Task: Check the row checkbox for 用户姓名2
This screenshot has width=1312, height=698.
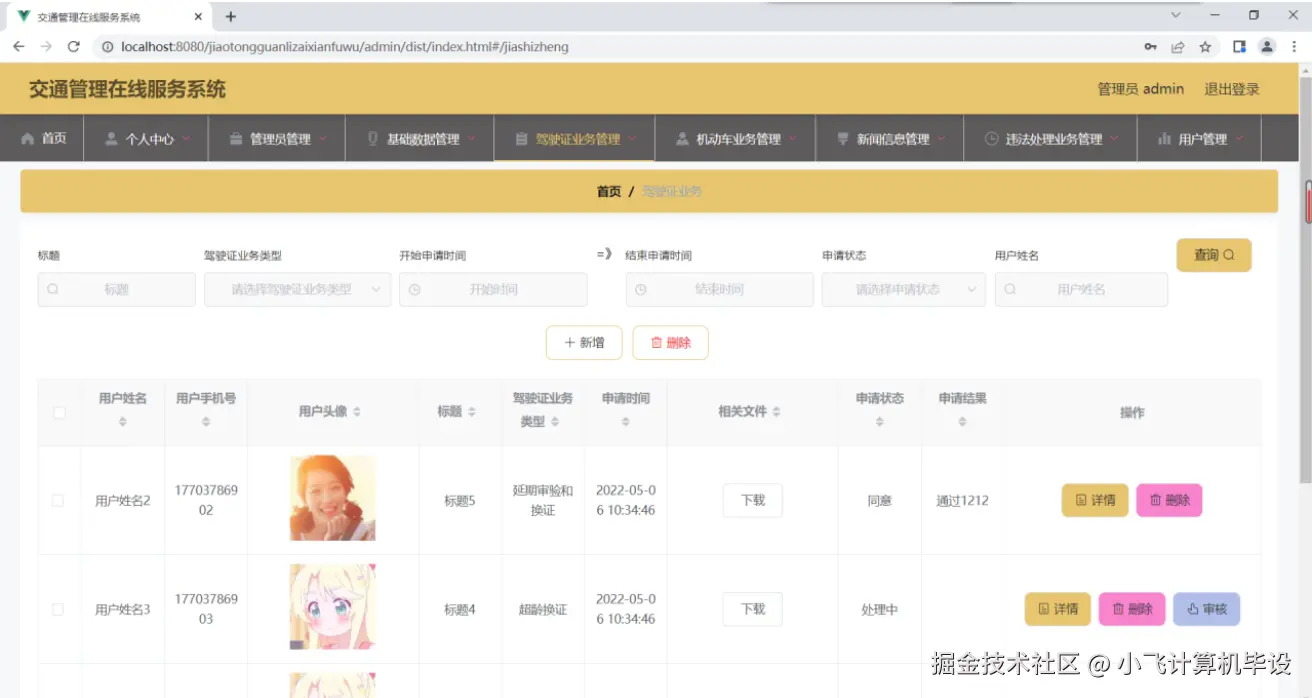Action: coord(58,500)
